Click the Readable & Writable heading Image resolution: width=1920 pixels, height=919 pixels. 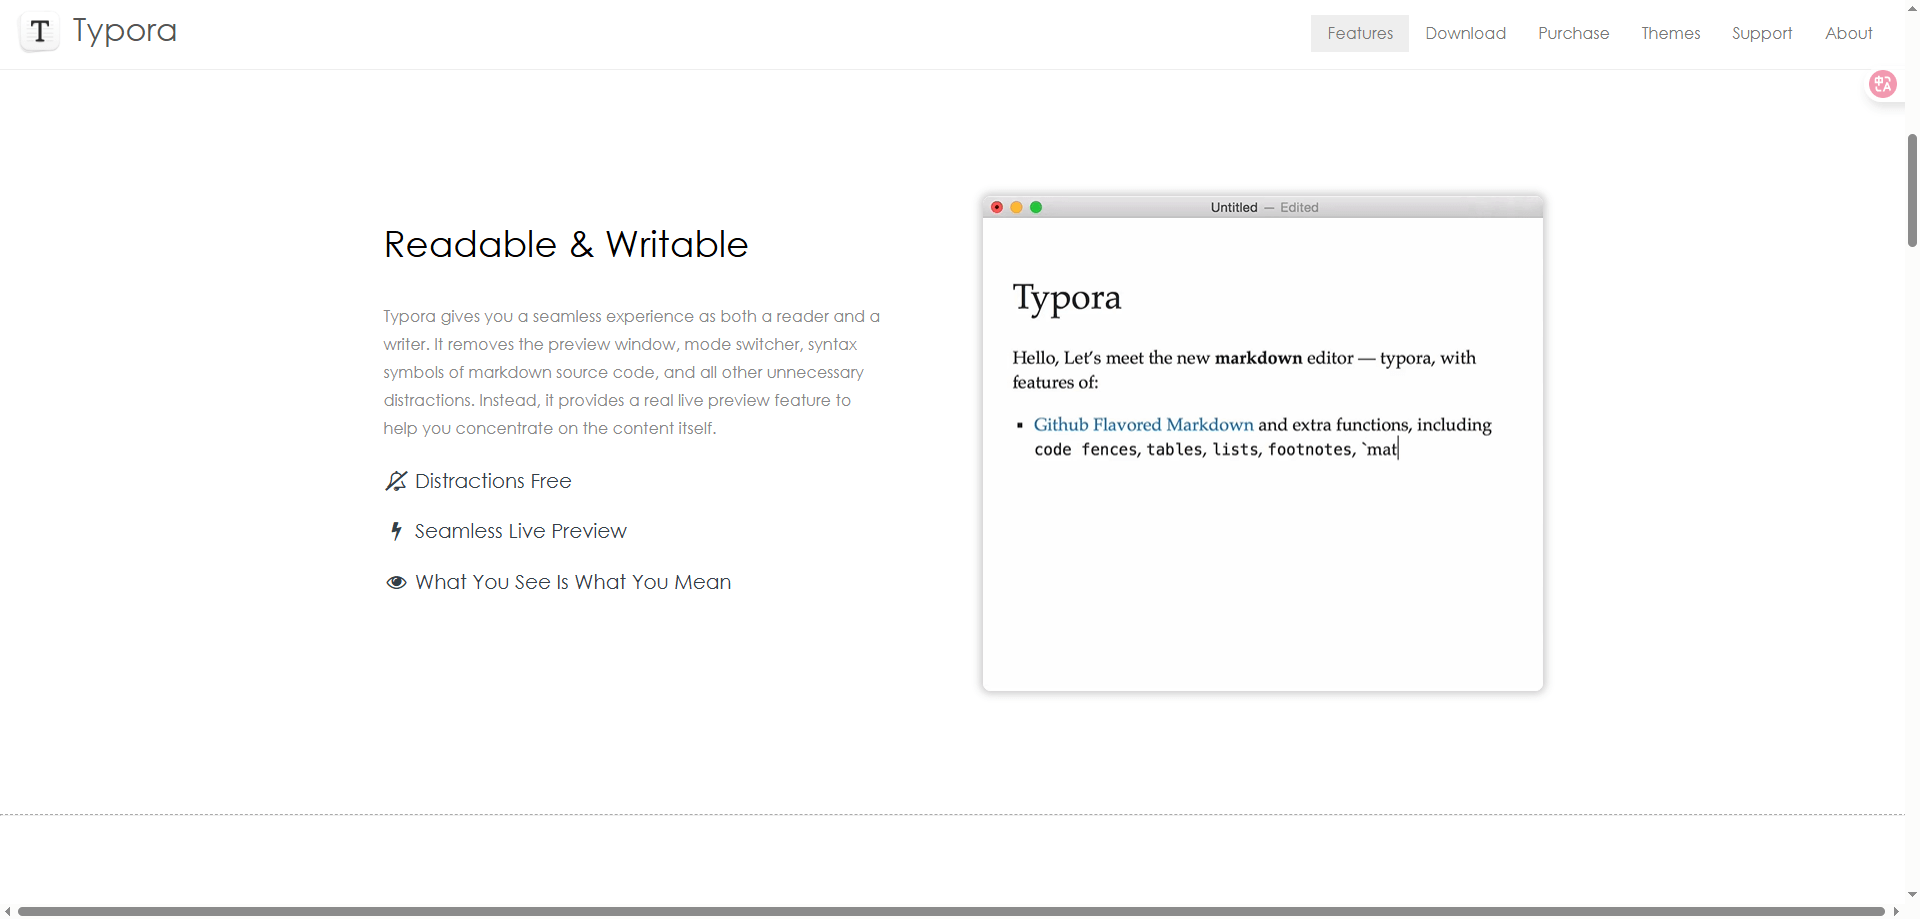566,245
